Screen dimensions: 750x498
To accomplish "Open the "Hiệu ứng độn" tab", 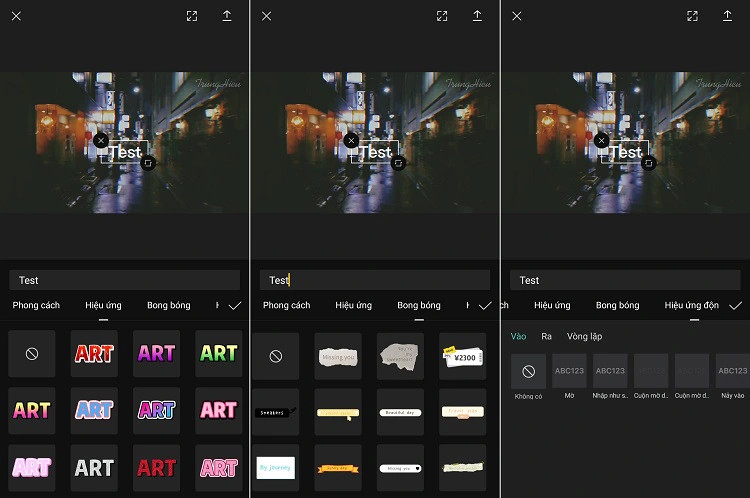I will coord(691,305).
